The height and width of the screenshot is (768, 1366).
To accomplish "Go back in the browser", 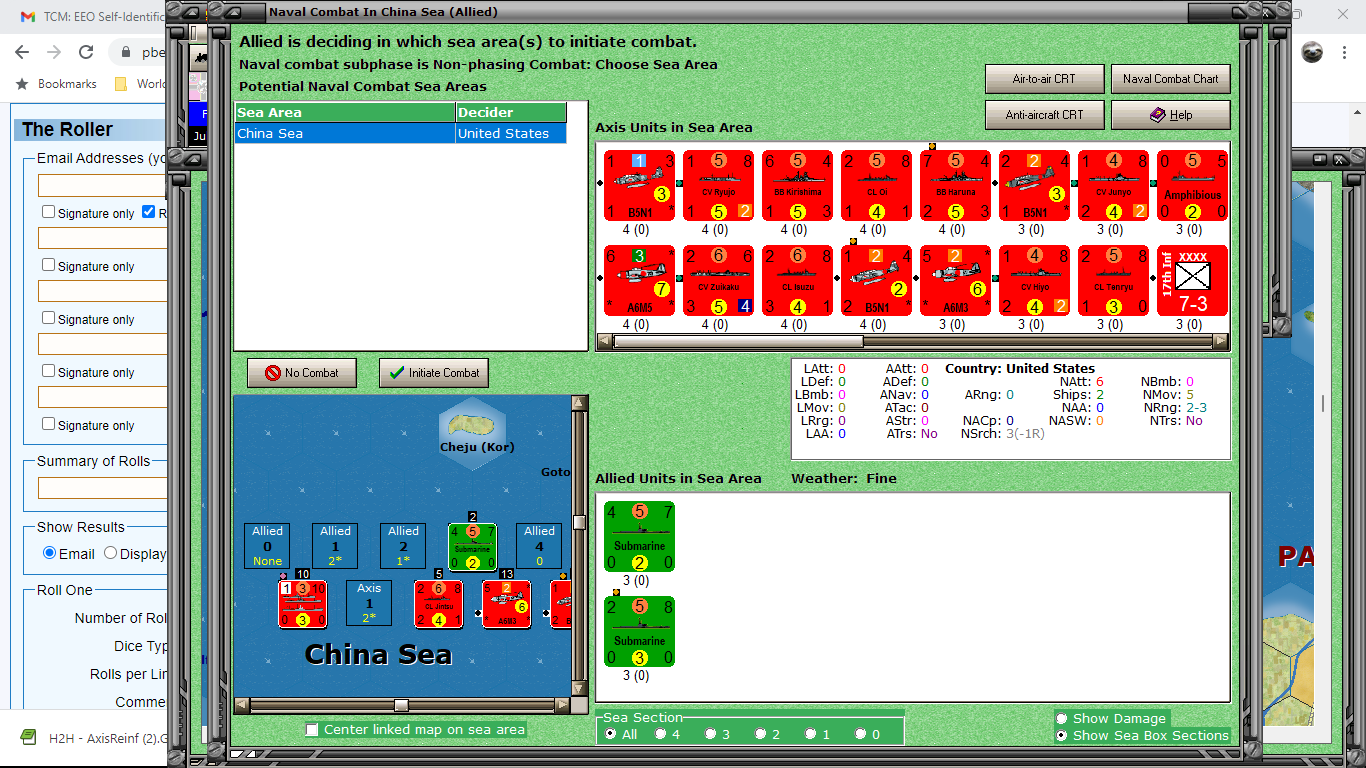I will [22, 52].
